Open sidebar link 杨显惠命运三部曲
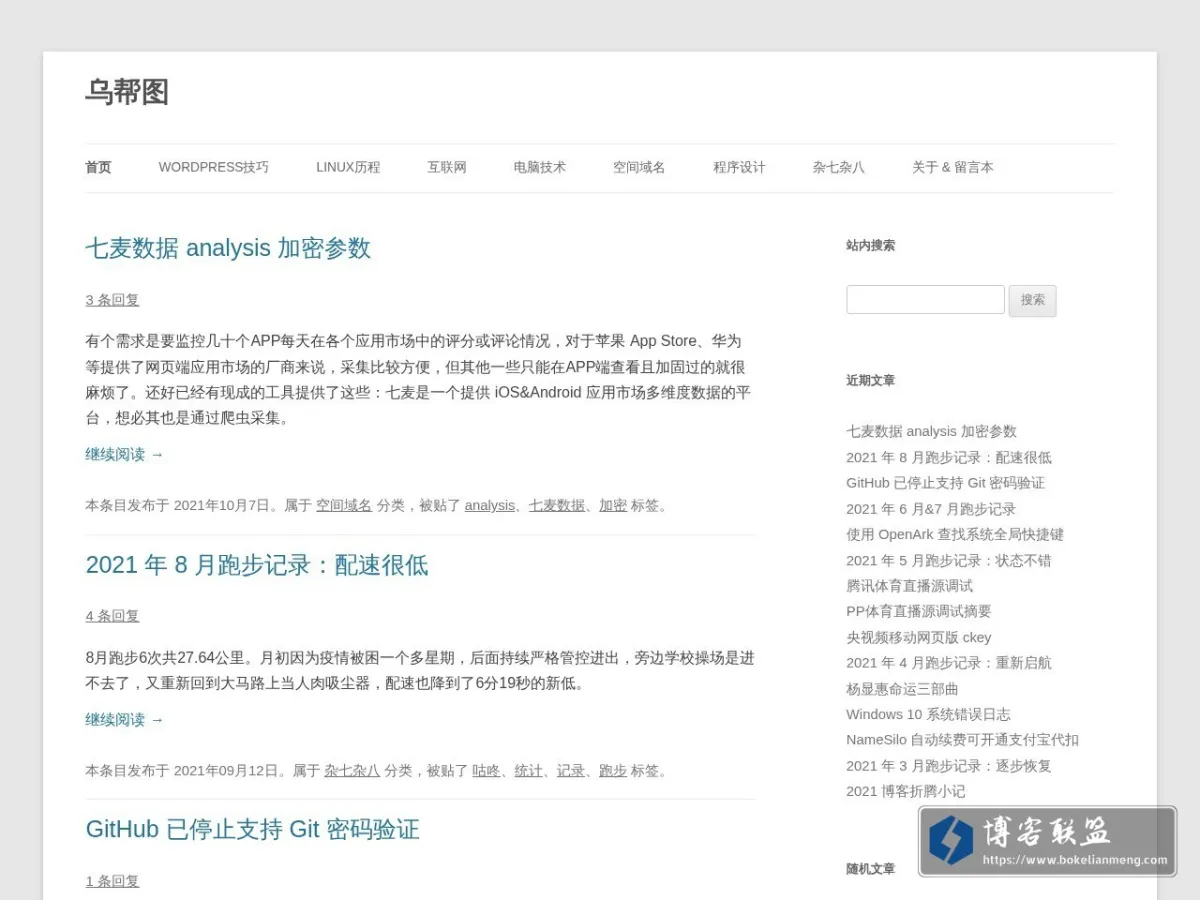 click(x=902, y=688)
